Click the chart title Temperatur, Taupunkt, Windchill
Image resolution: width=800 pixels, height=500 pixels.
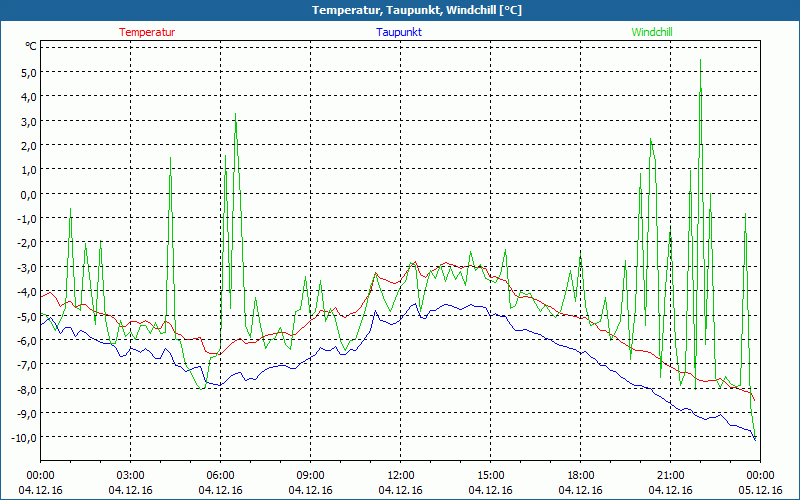pyautogui.click(x=417, y=10)
